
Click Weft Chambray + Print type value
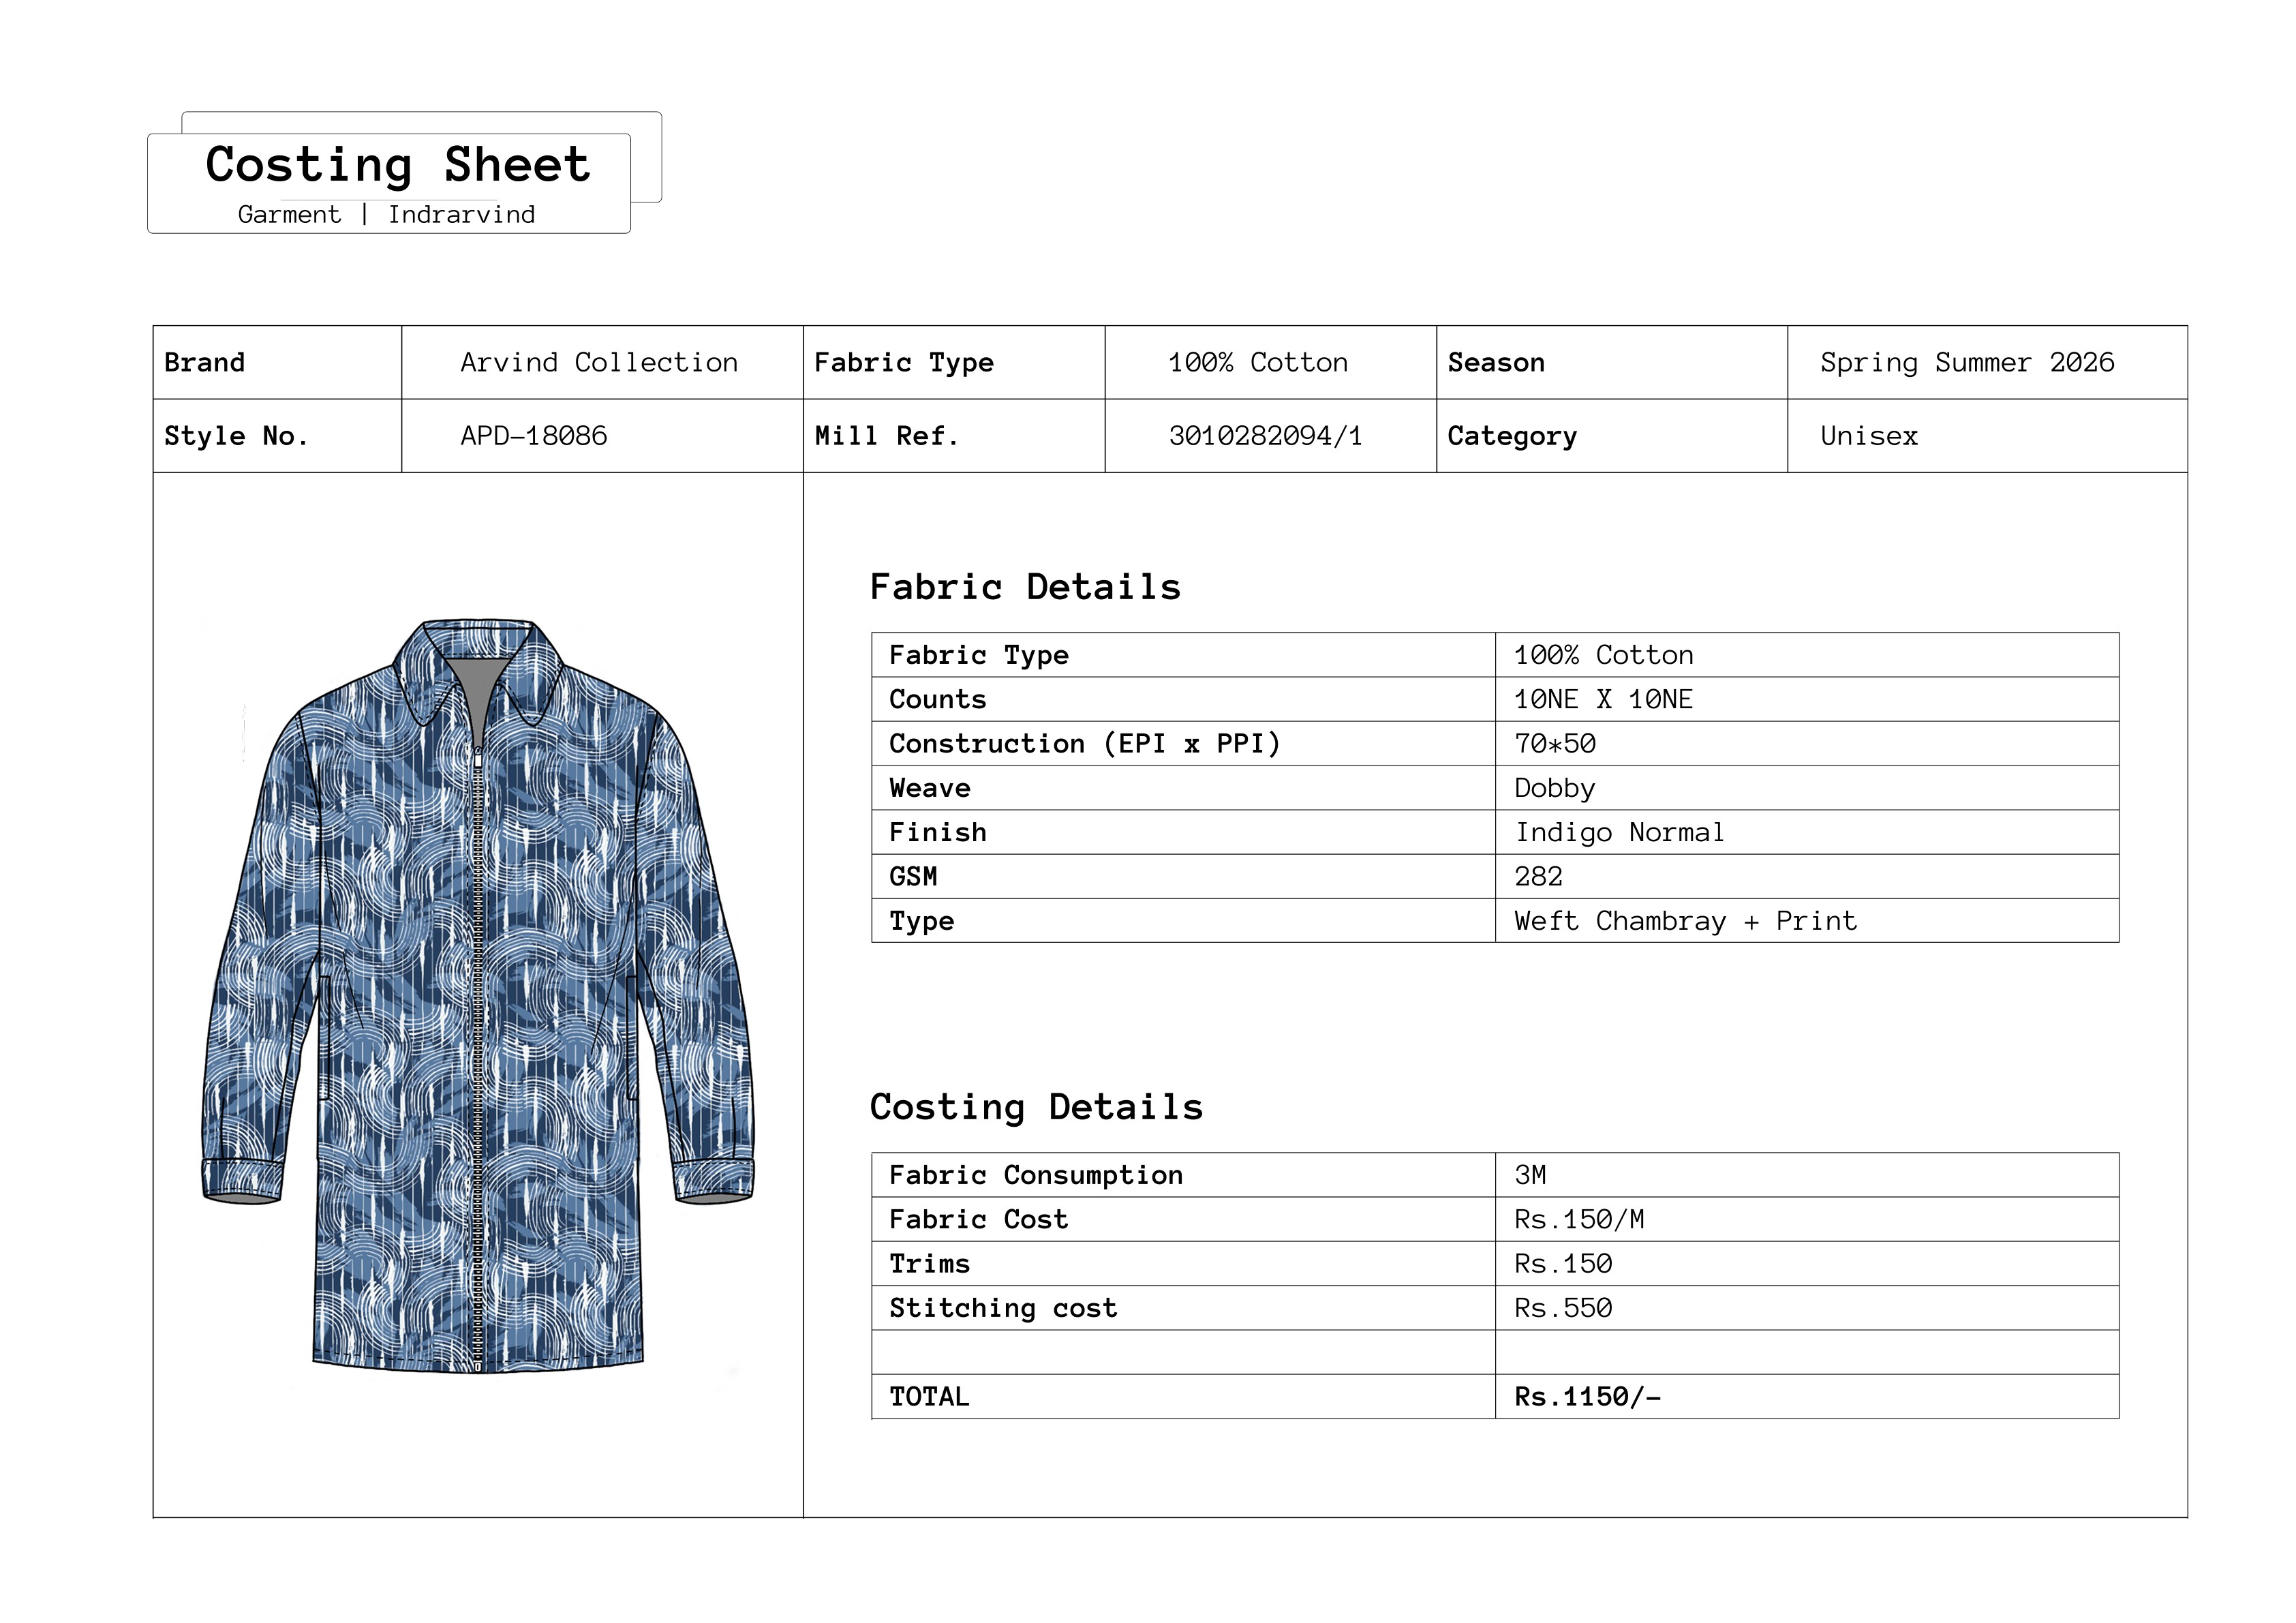pos(1685,921)
